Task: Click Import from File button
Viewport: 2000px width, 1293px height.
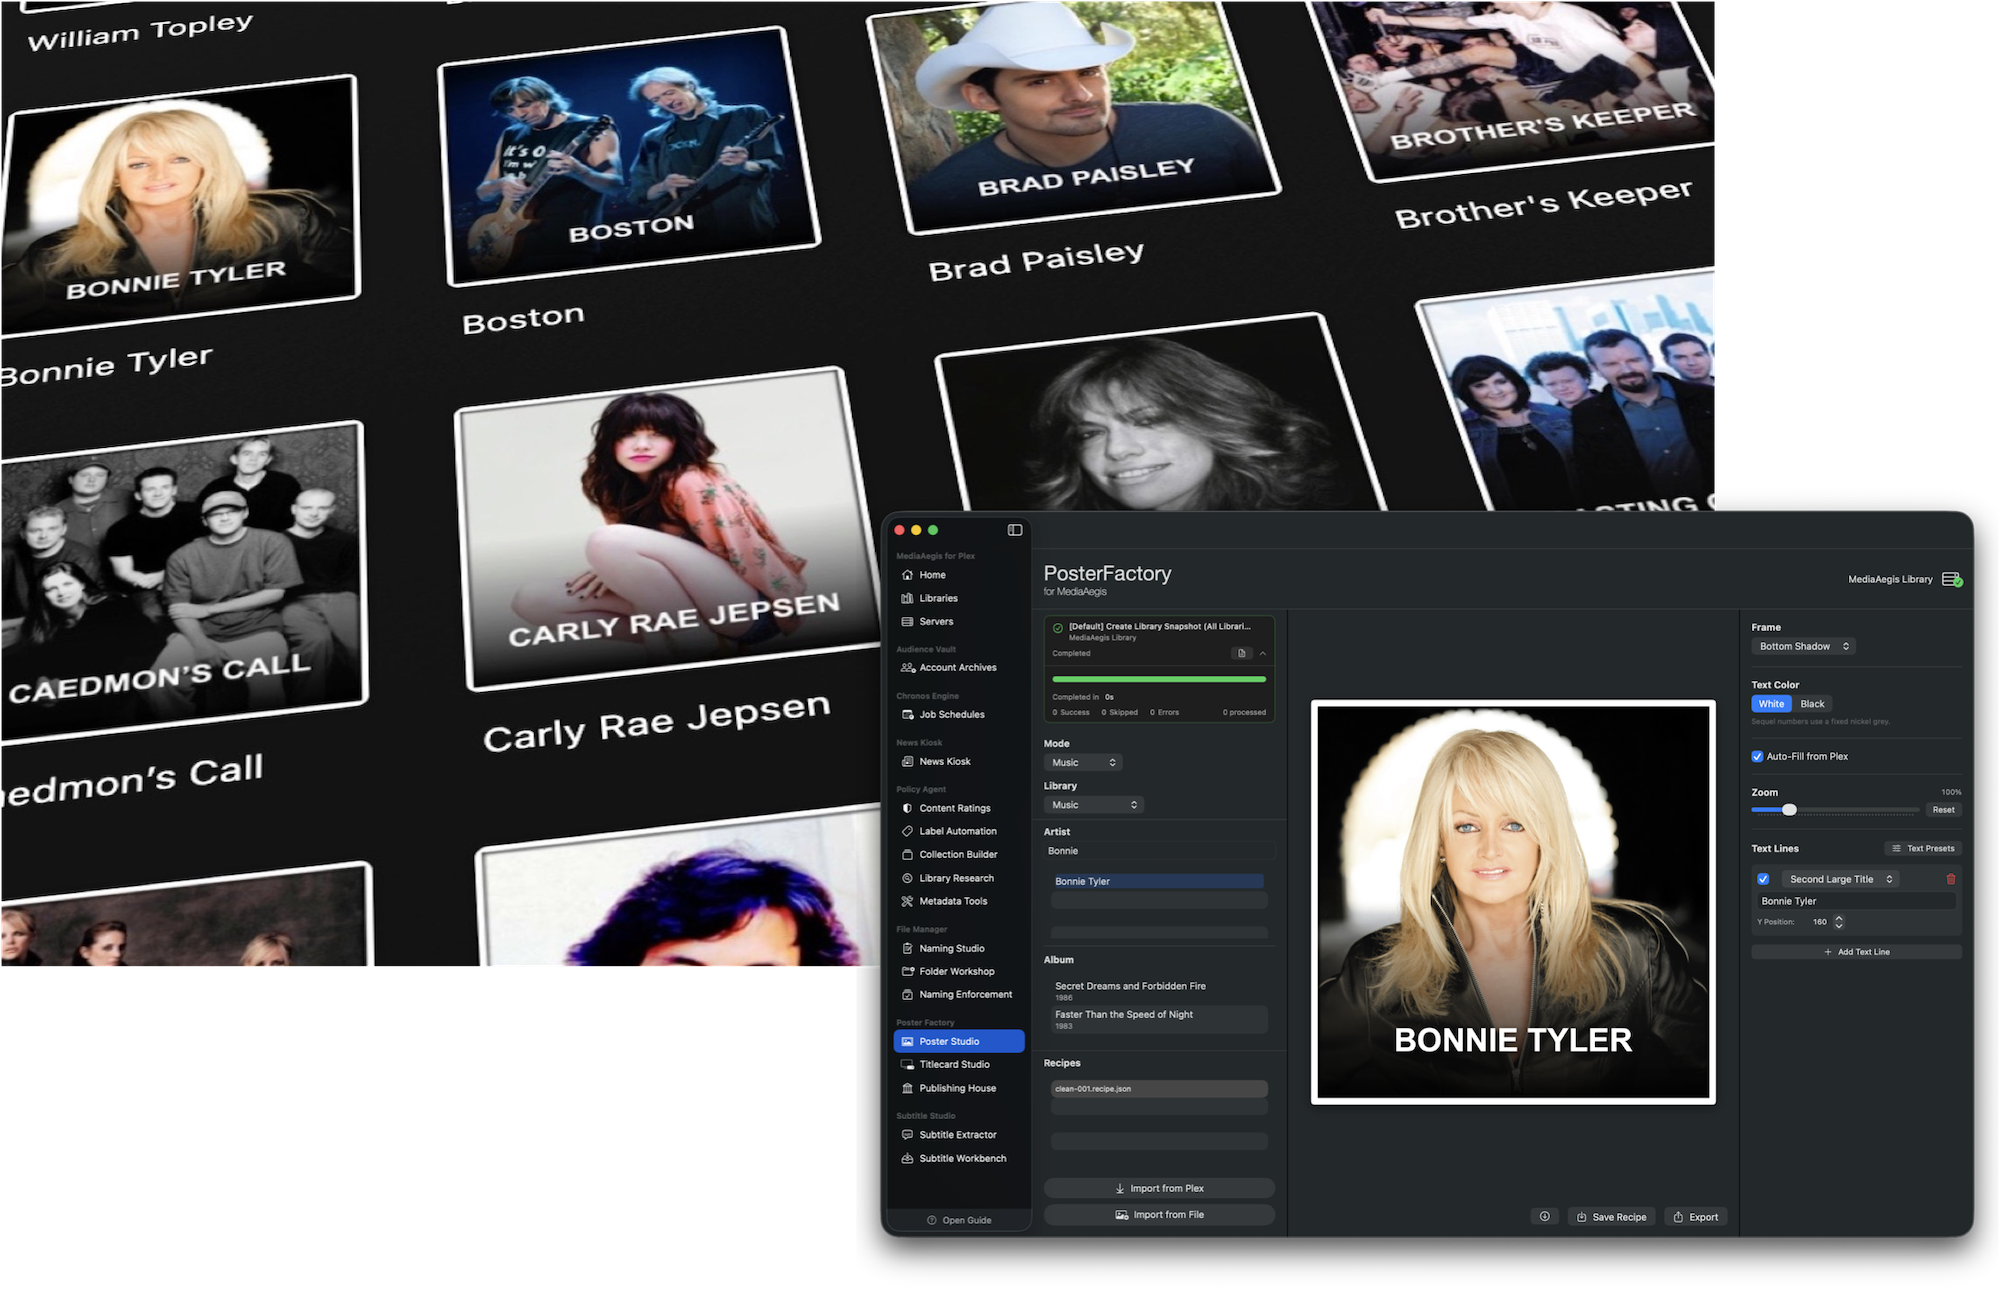Action: tap(1159, 1215)
